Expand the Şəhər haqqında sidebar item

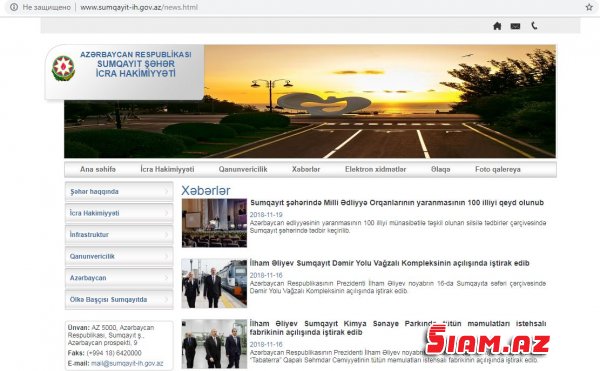(119, 191)
